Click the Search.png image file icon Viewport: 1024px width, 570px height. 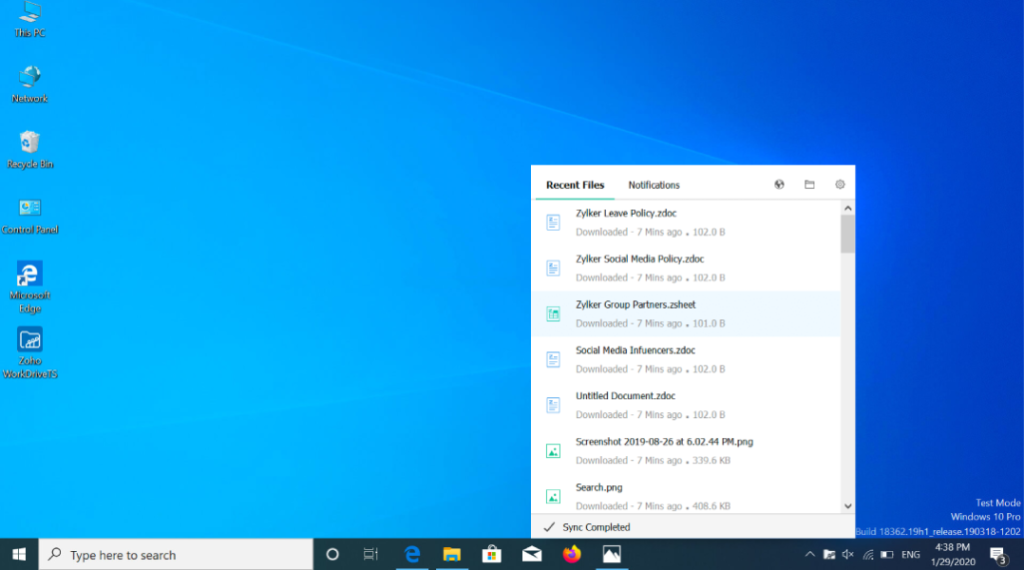(x=553, y=496)
